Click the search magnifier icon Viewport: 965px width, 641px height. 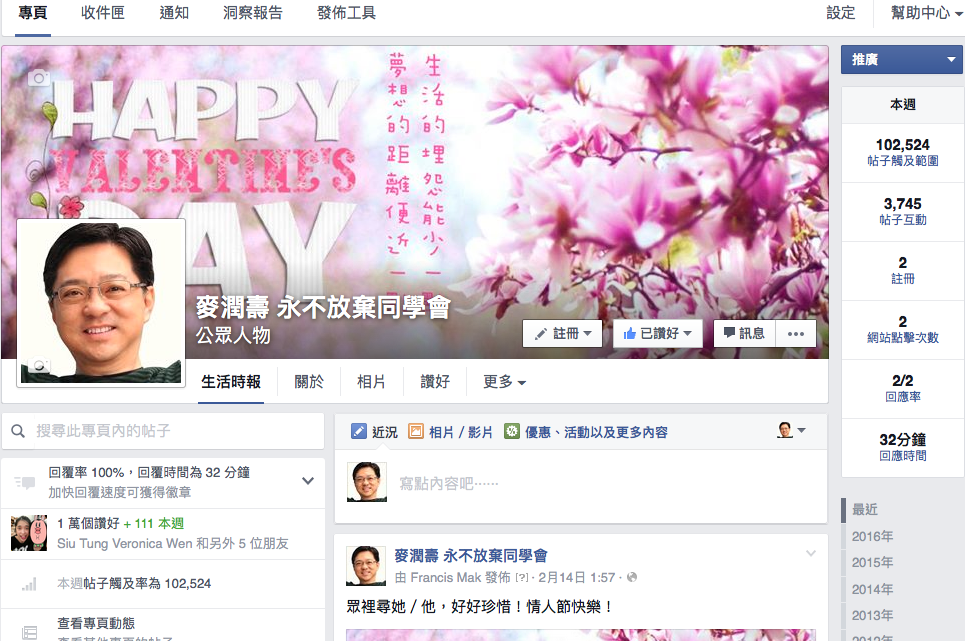[x=18, y=431]
